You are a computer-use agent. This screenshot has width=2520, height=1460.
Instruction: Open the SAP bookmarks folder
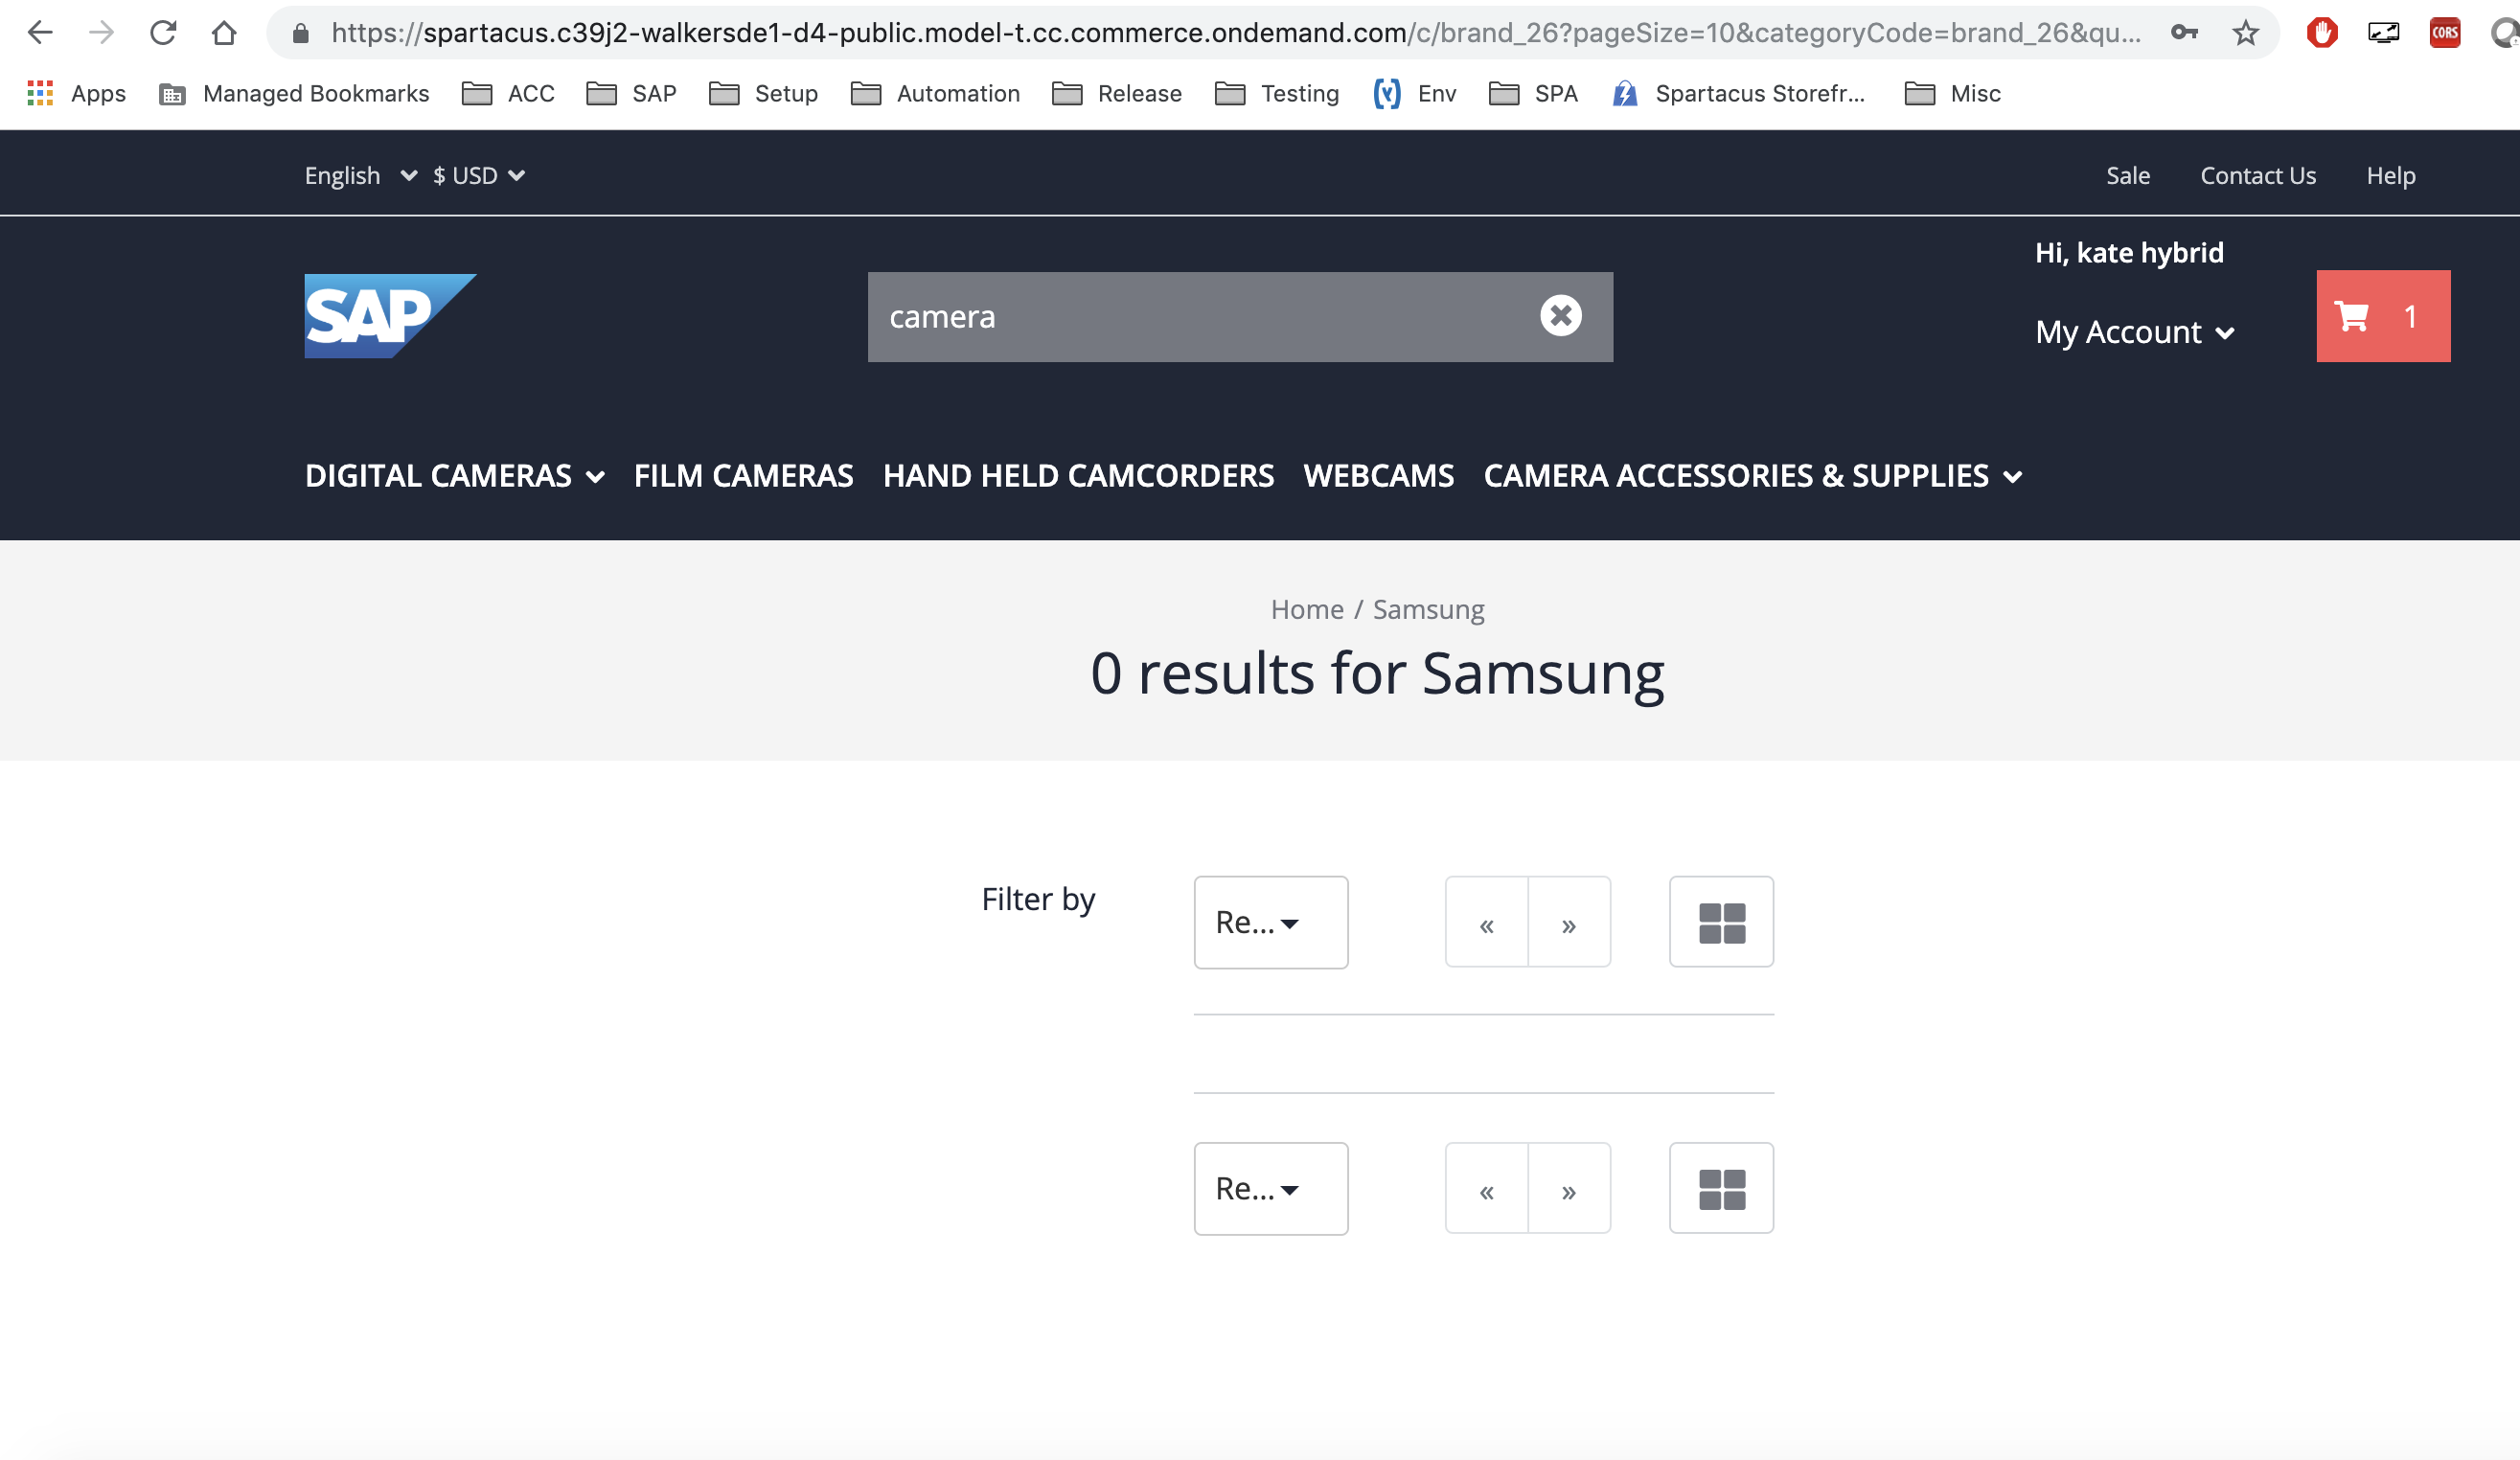[631, 93]
